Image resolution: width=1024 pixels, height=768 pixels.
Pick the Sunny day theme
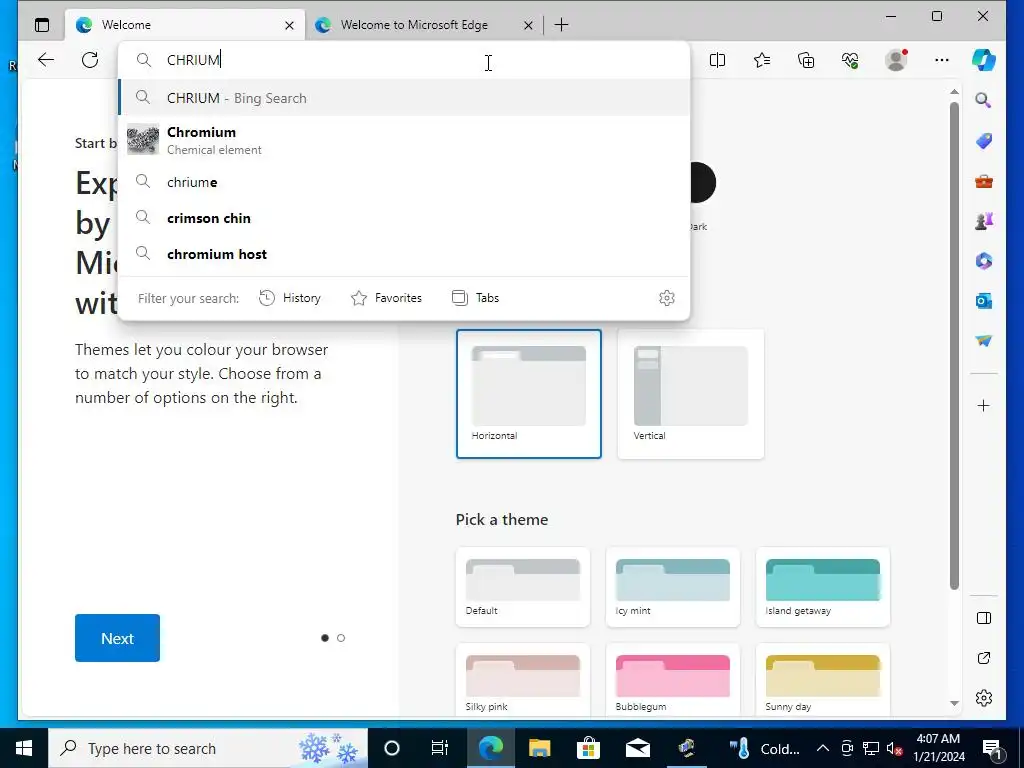point(822,679)
